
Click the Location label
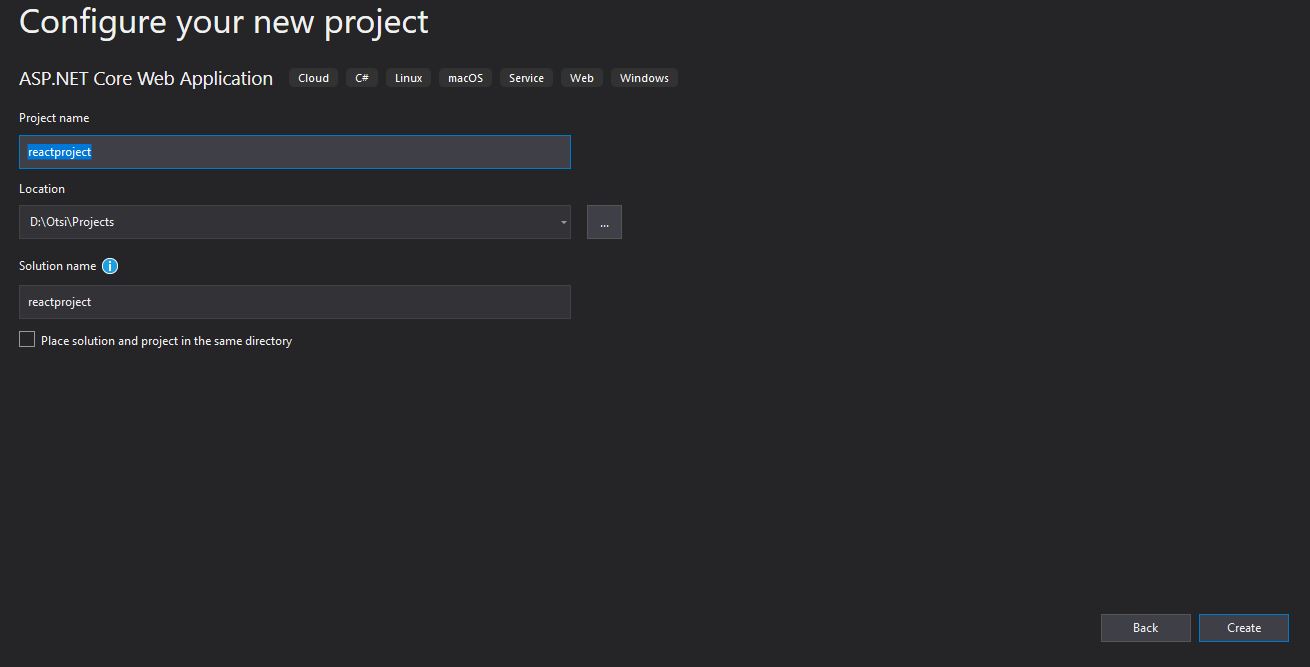point(42,189)
